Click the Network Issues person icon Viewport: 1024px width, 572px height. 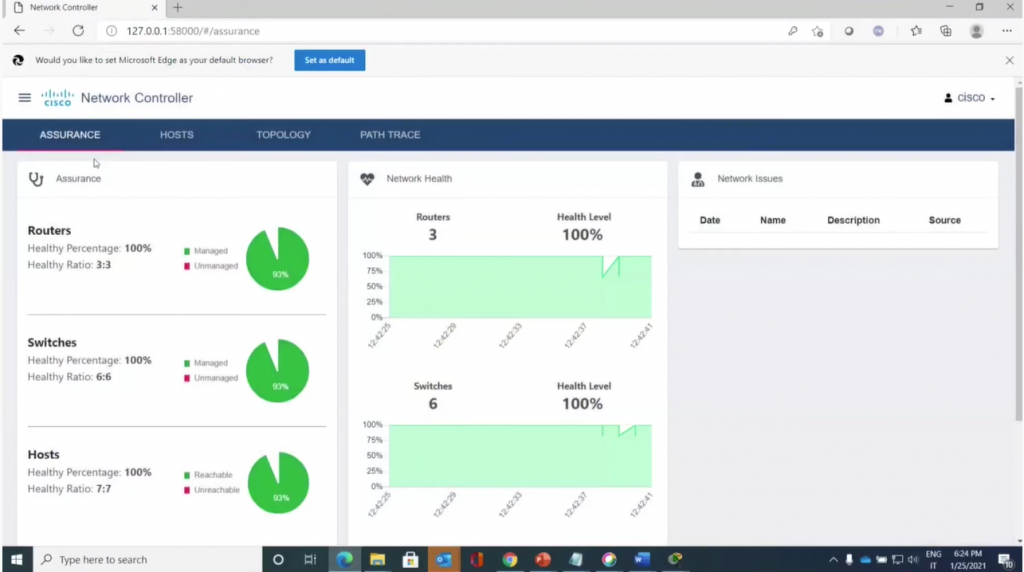click(x=697, y=179)
